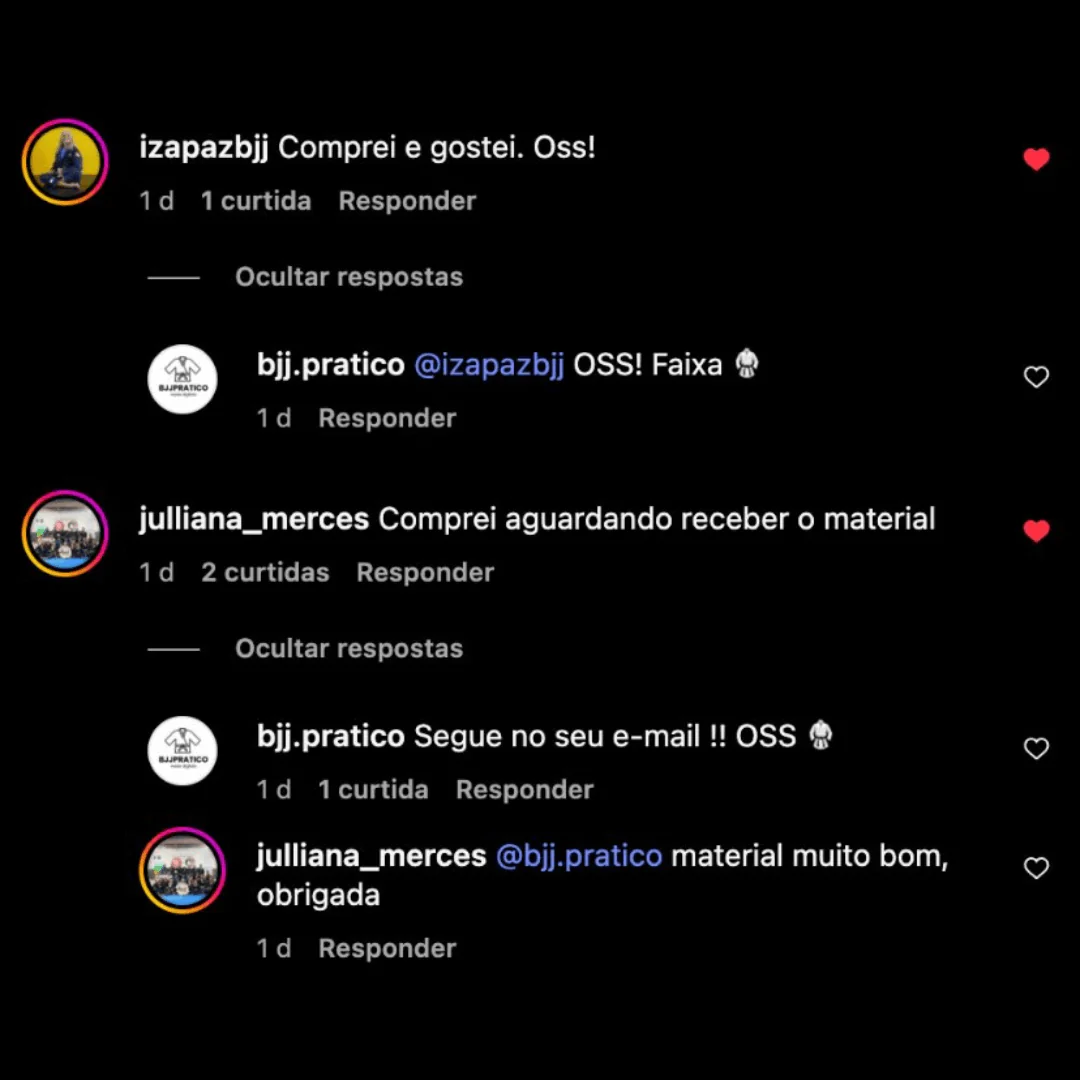Collapse replies under julliana_merces' comment

[x=349, y=648]
